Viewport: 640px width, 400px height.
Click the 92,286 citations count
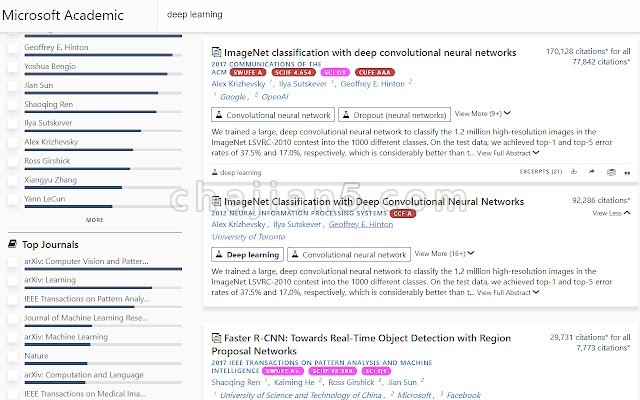click(601, 200)
